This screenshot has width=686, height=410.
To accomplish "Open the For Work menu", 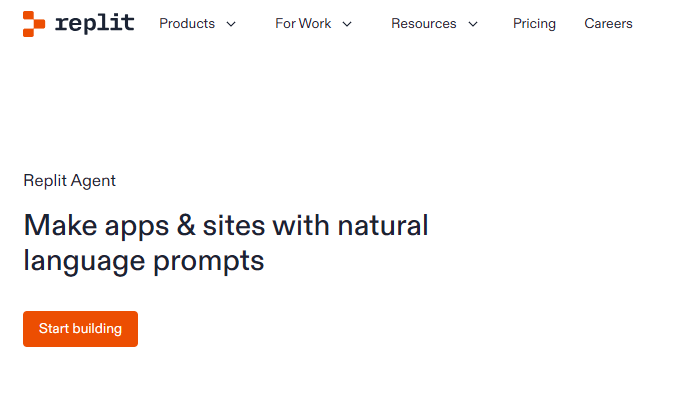I will coord(303,24).
